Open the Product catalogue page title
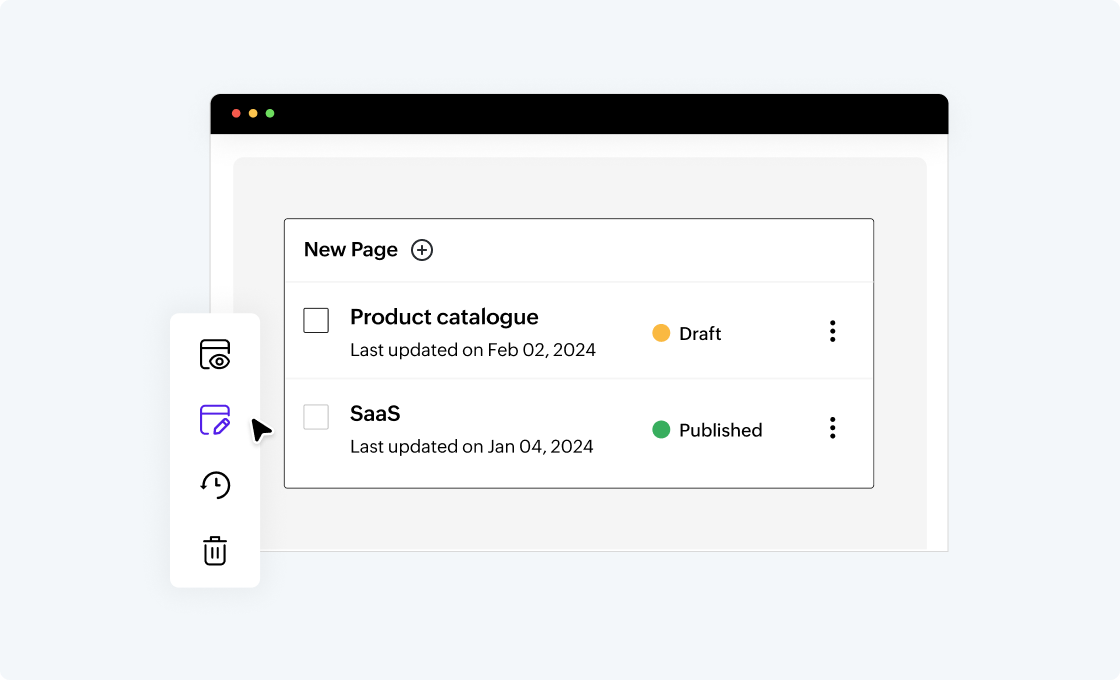Viewport: 1120px width, 680px height. point(444,317)
